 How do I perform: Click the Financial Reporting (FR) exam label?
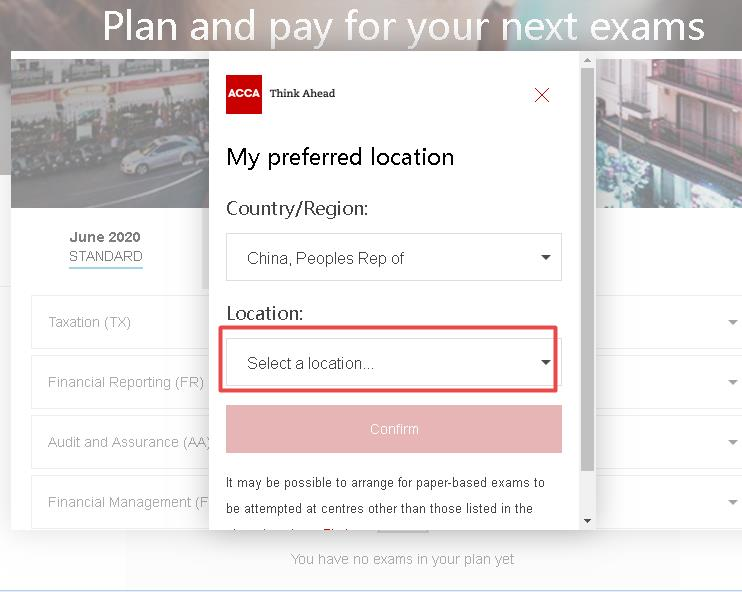(126, 382)
